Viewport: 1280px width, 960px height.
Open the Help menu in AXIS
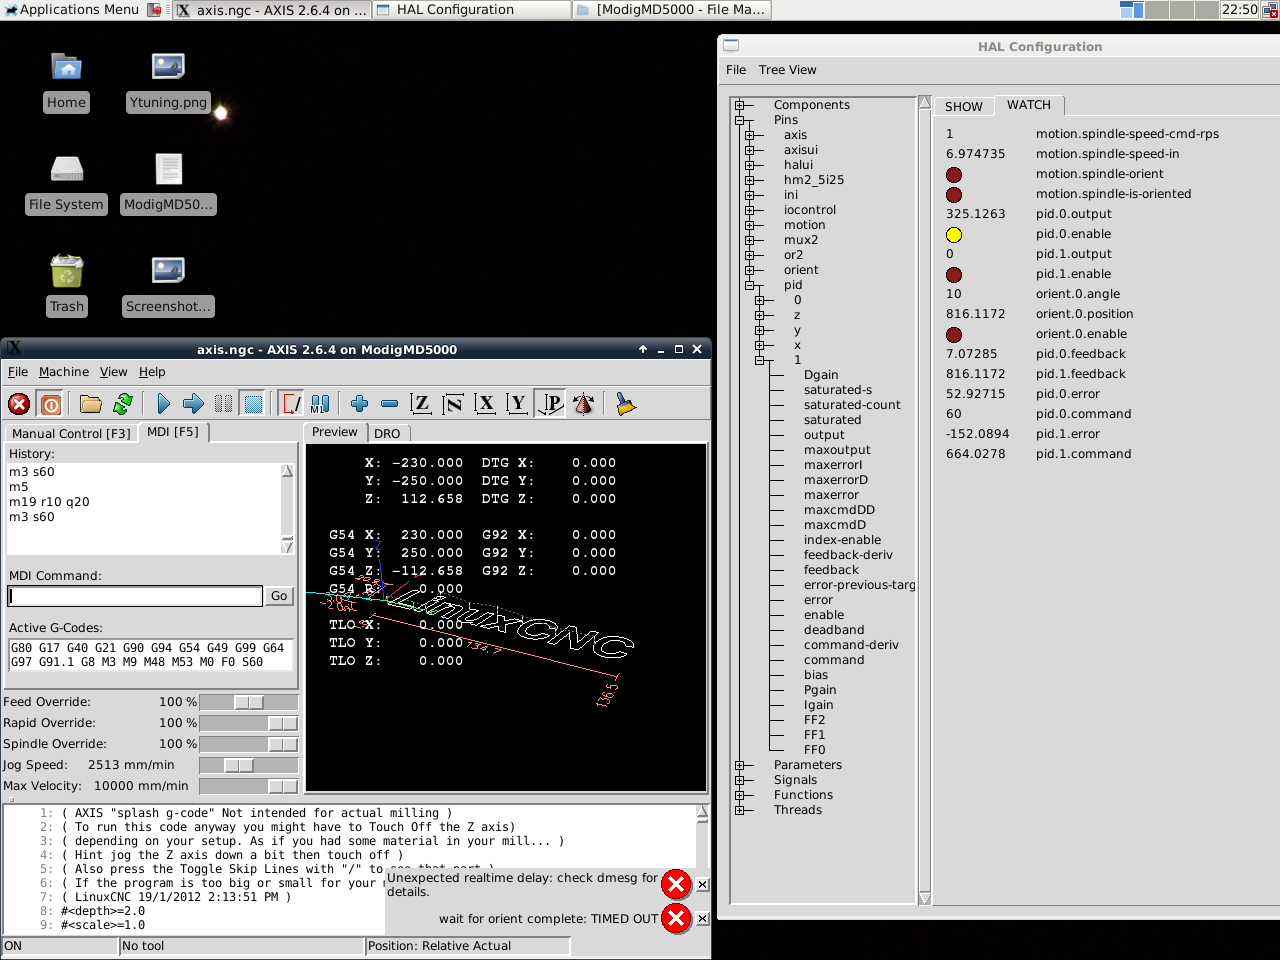[152, 372]
